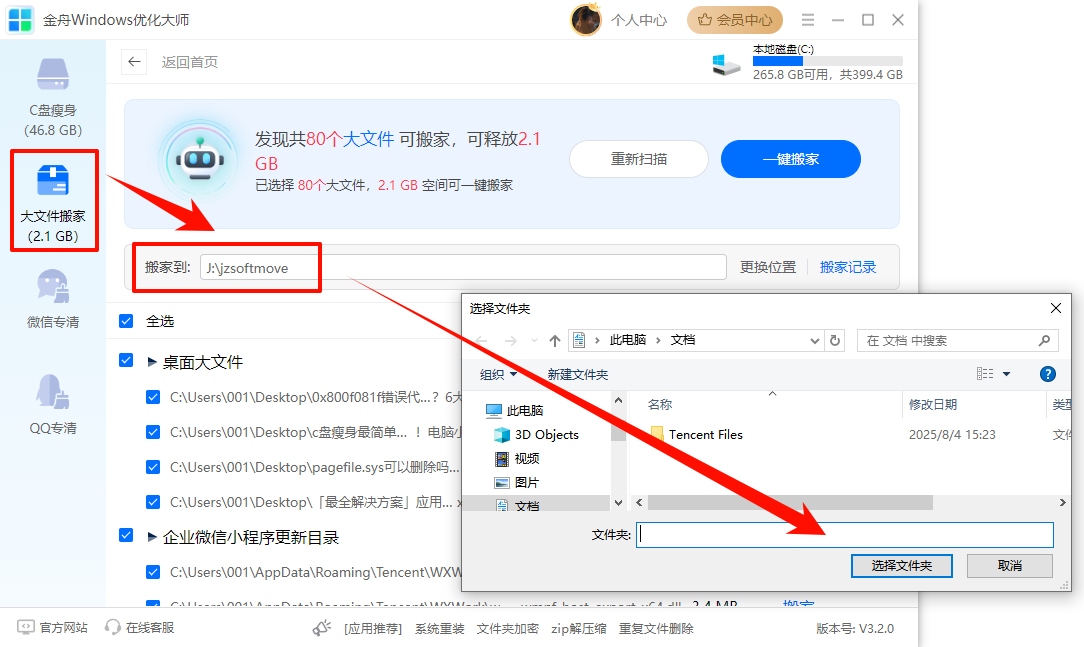This screenshot has width=1084, height=647.
Task: Open 个人中心
Action: (x=639, y=20)
